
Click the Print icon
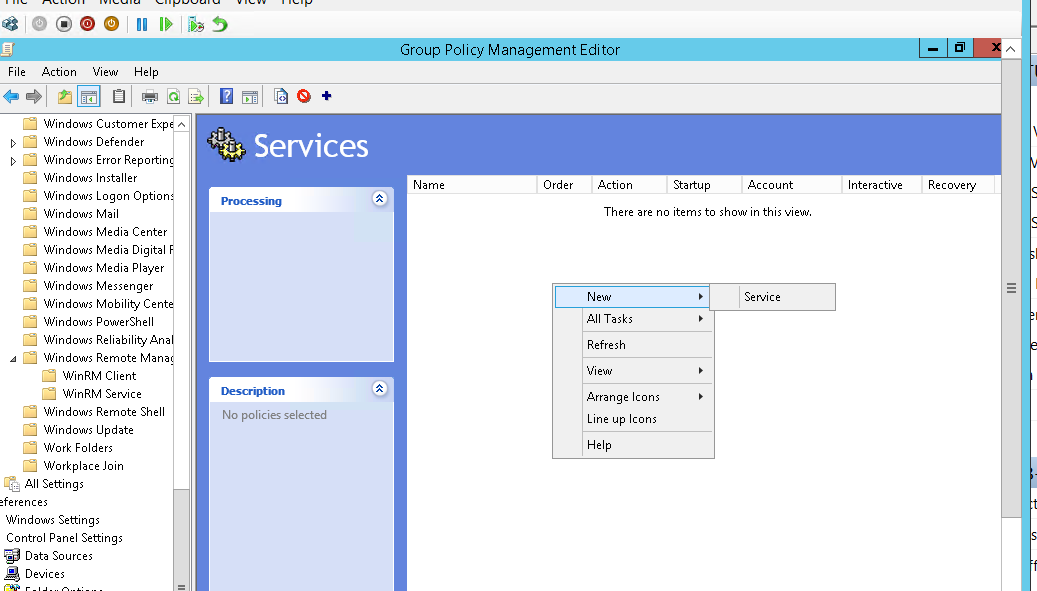pos(149,97)
